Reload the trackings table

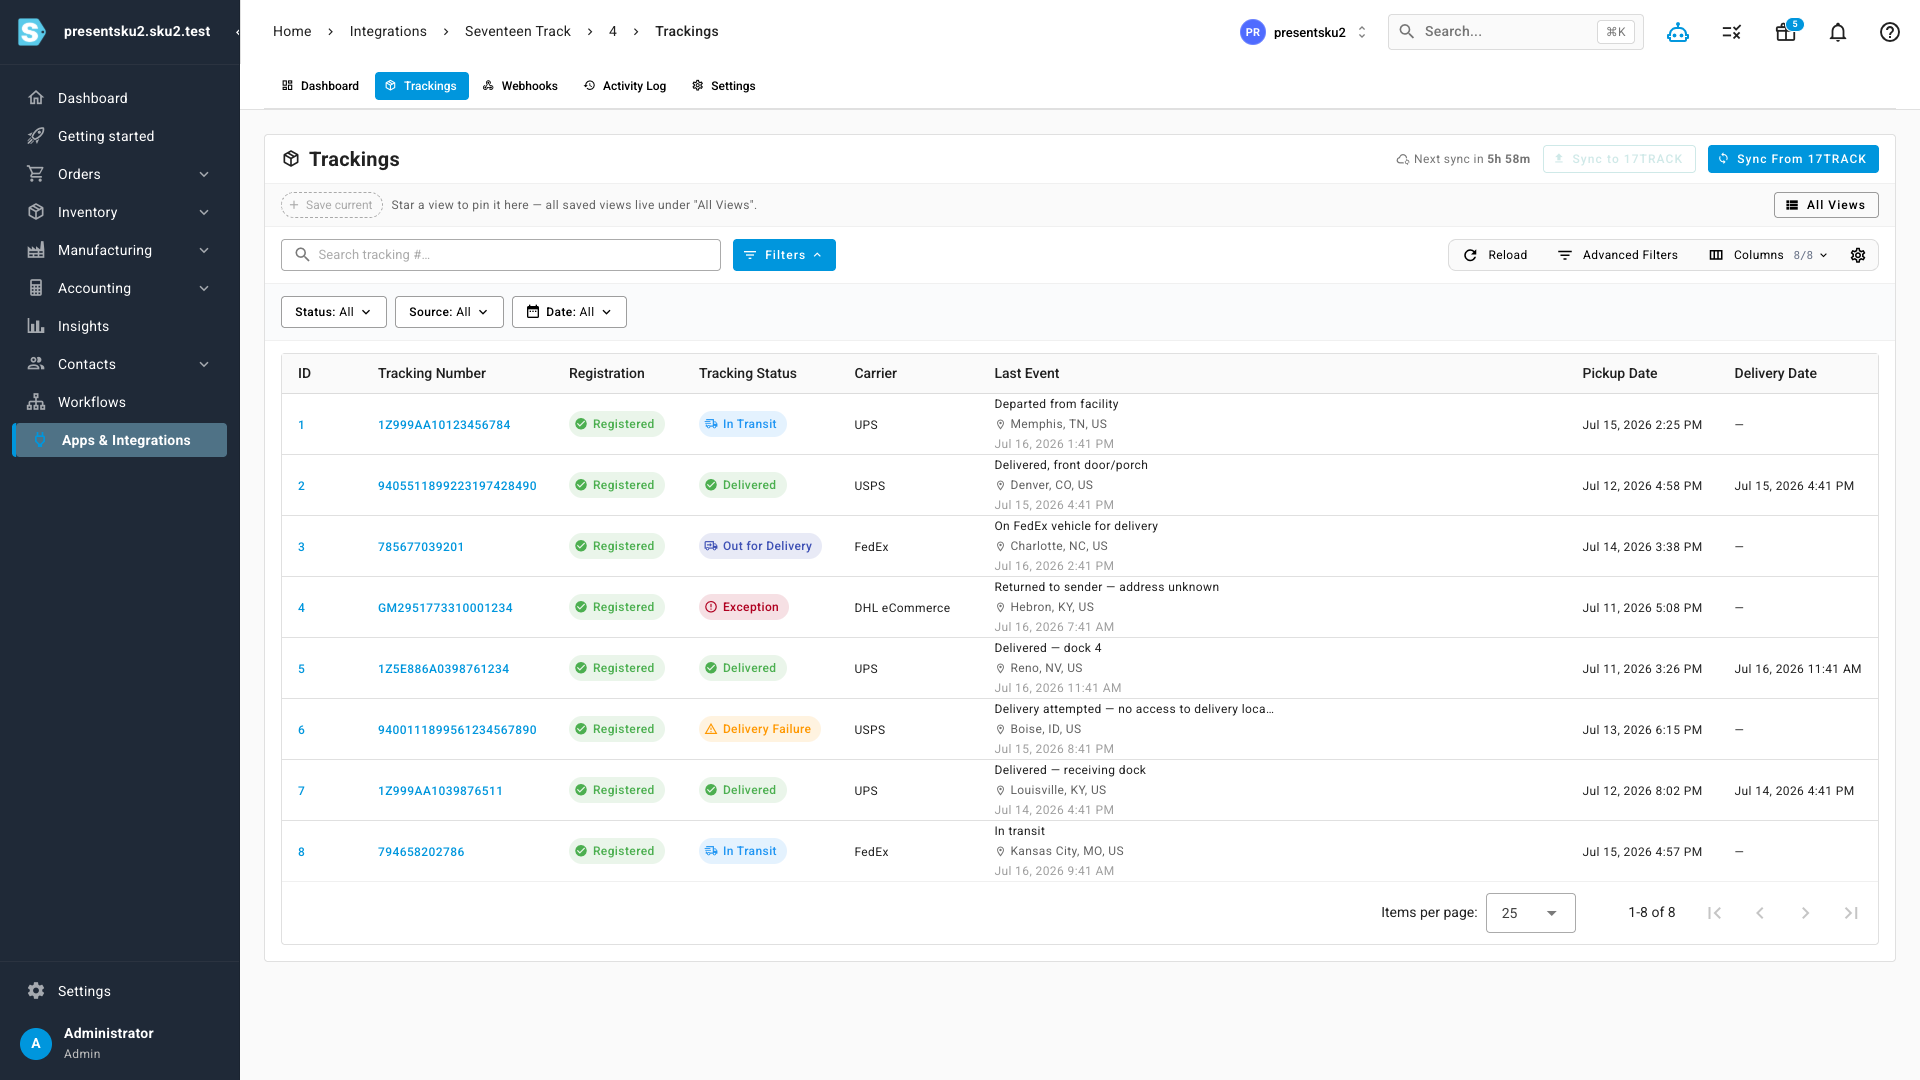(1496, 255)
